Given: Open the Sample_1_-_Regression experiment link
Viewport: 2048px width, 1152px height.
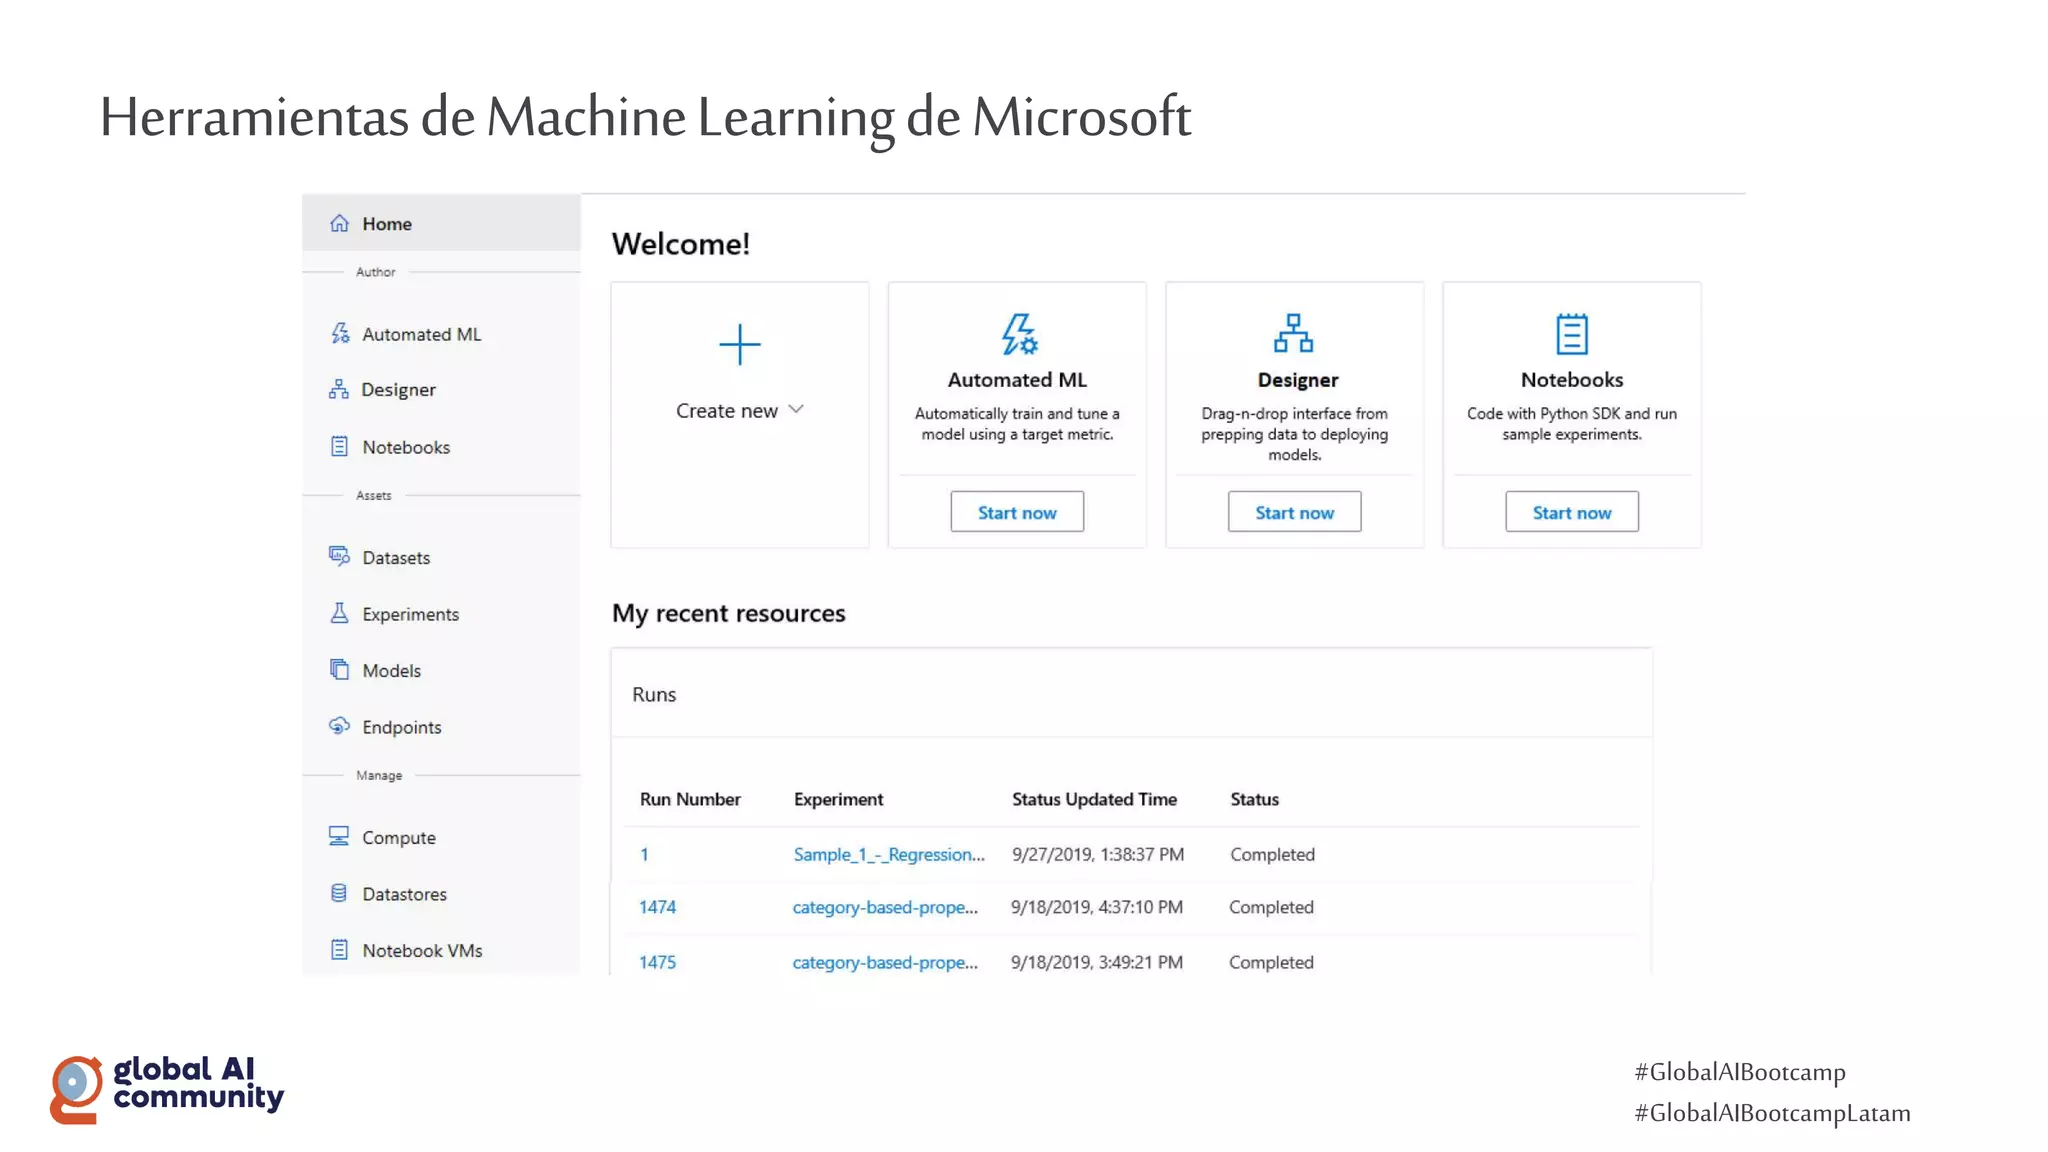Looking at the screenshot, I should [x=889, y=854].
